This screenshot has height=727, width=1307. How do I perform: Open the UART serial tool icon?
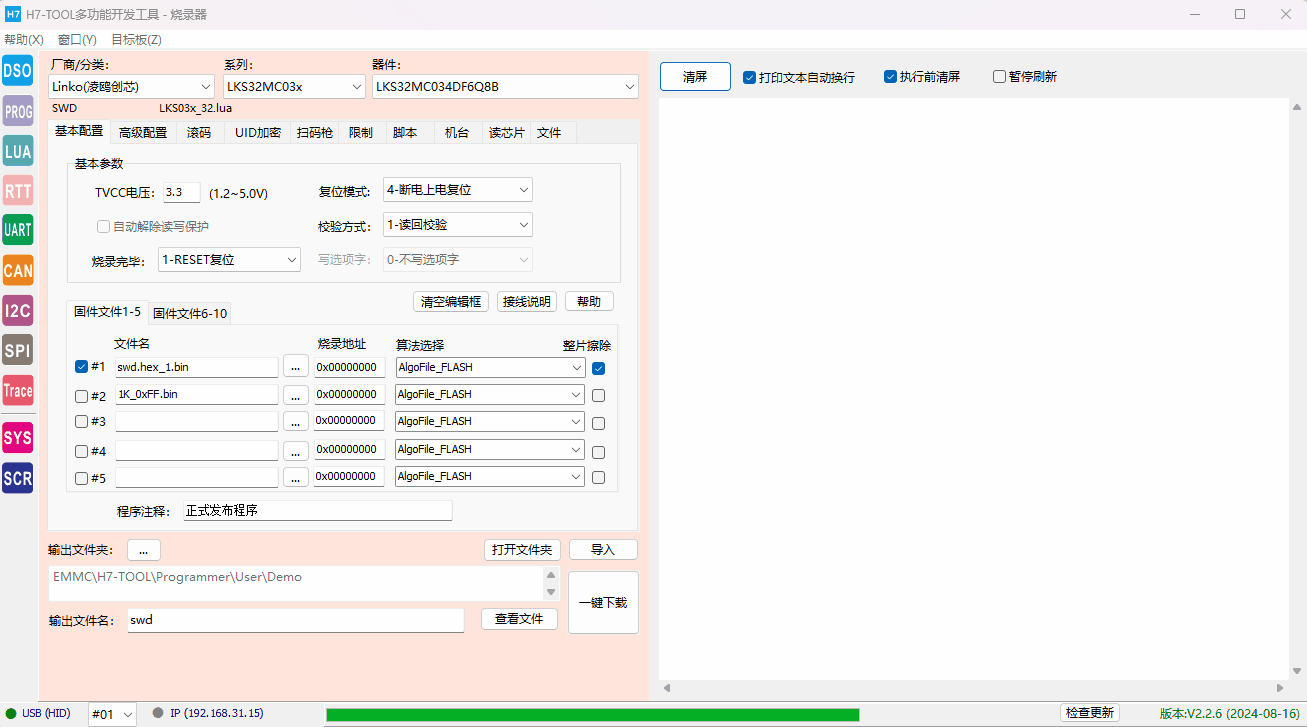coord(18,230)
